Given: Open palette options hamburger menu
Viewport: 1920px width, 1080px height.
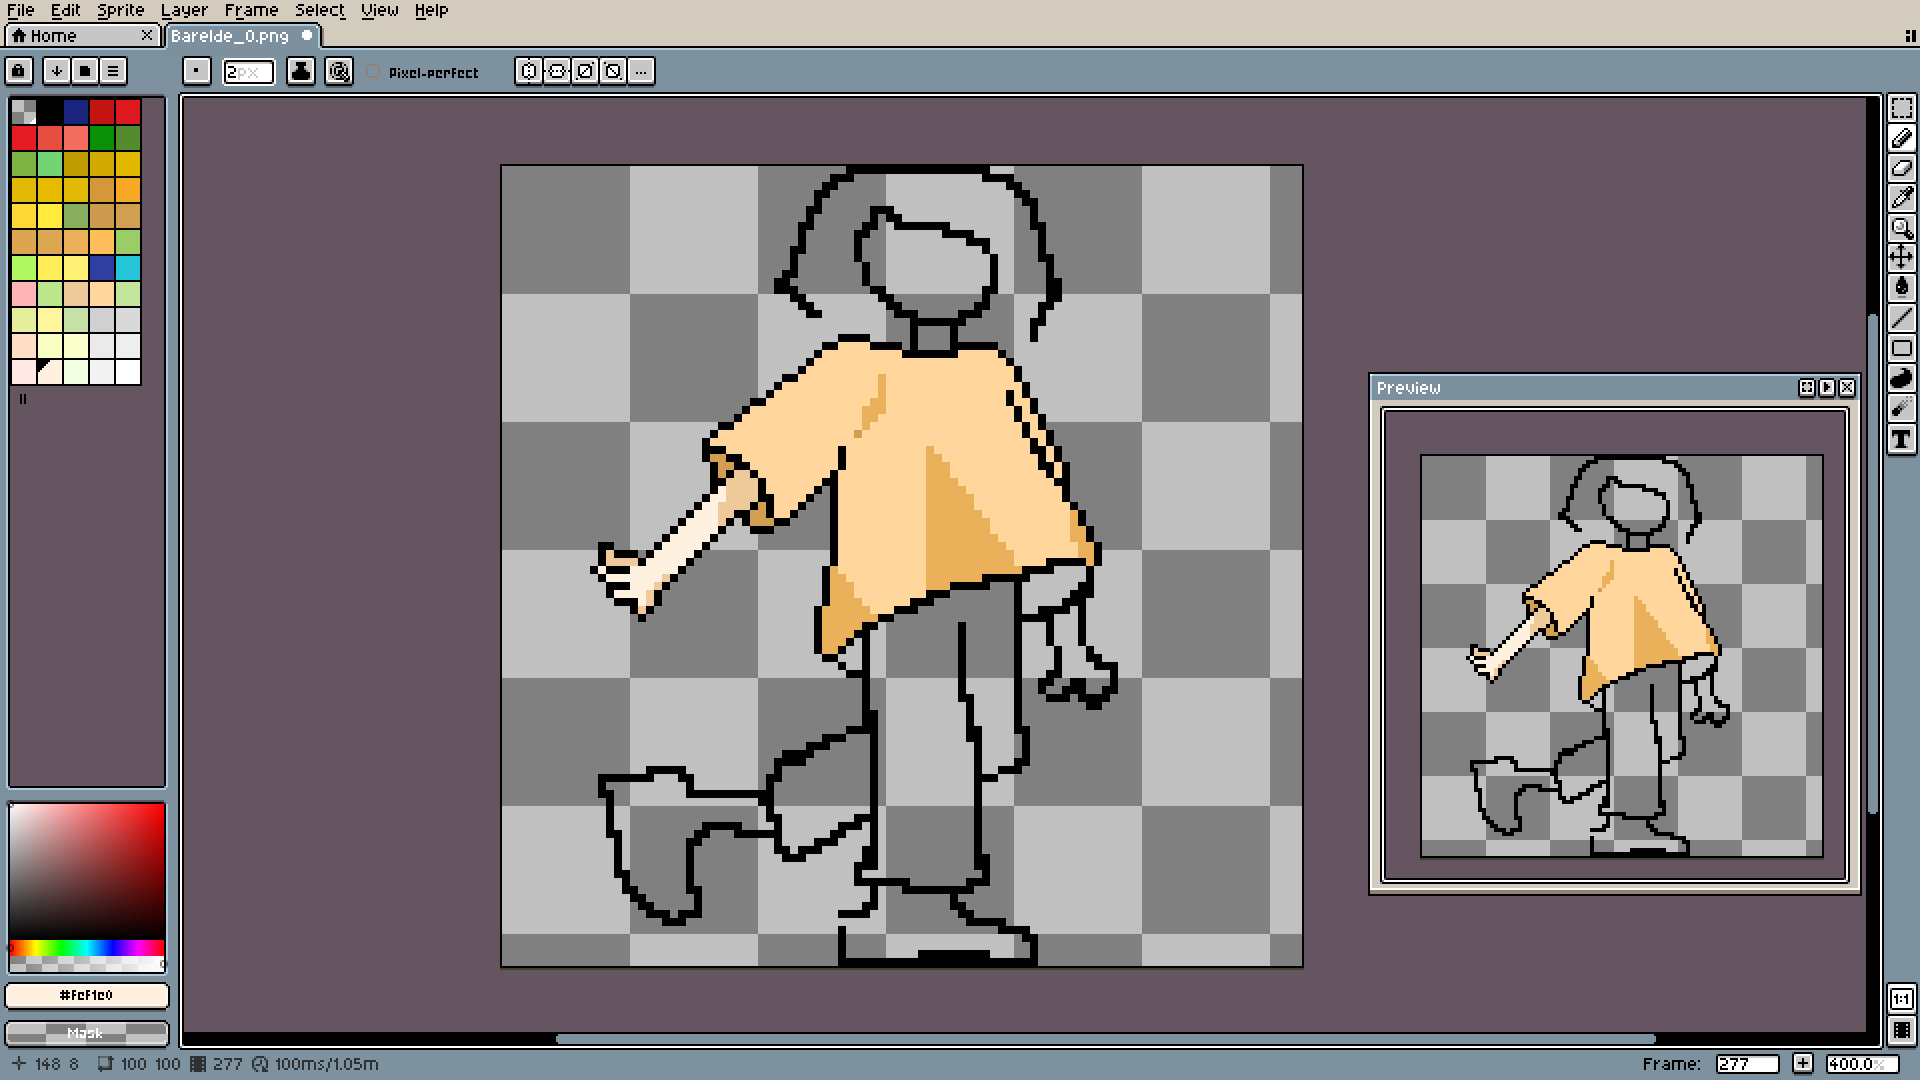Looking at the screenshot, I should (113, 71).
